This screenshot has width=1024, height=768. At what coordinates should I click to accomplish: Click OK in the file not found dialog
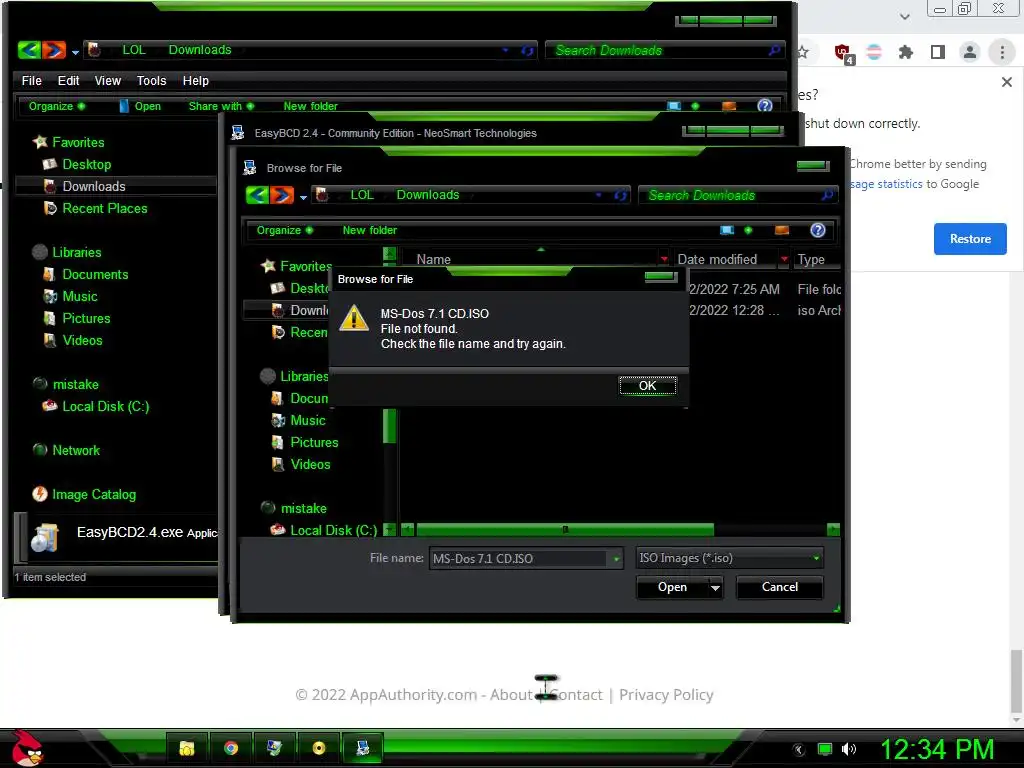[x=647, y=385]
